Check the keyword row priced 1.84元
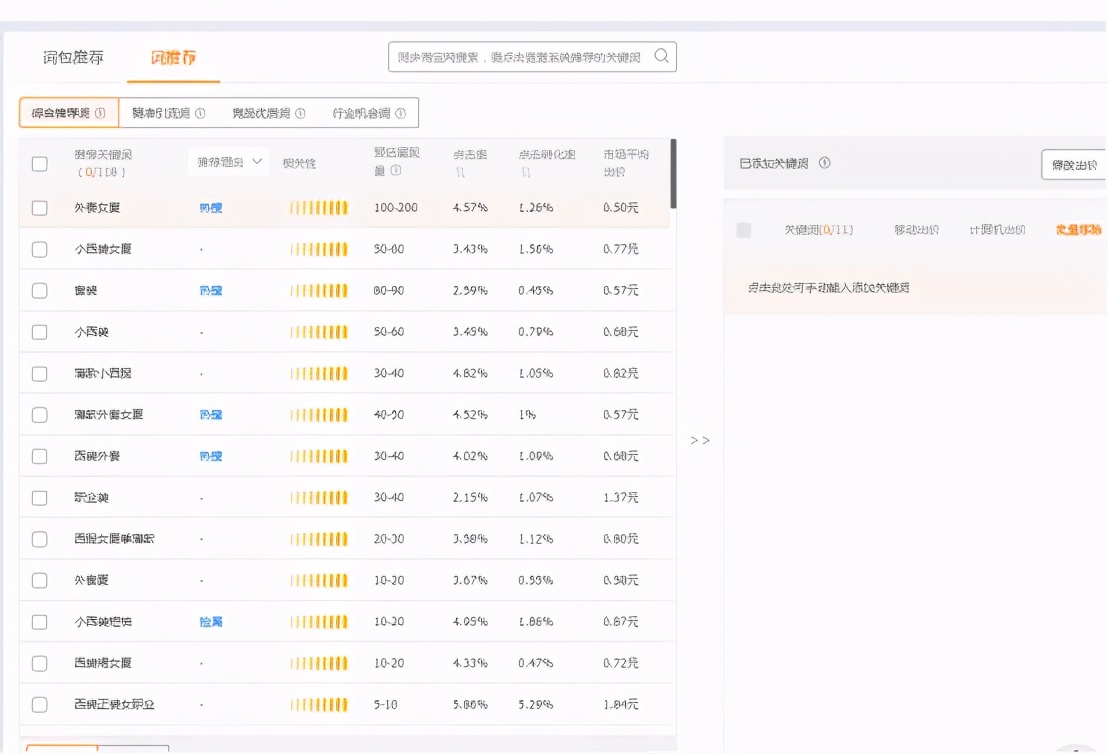The image size is (1108, 754). [39, 704]
